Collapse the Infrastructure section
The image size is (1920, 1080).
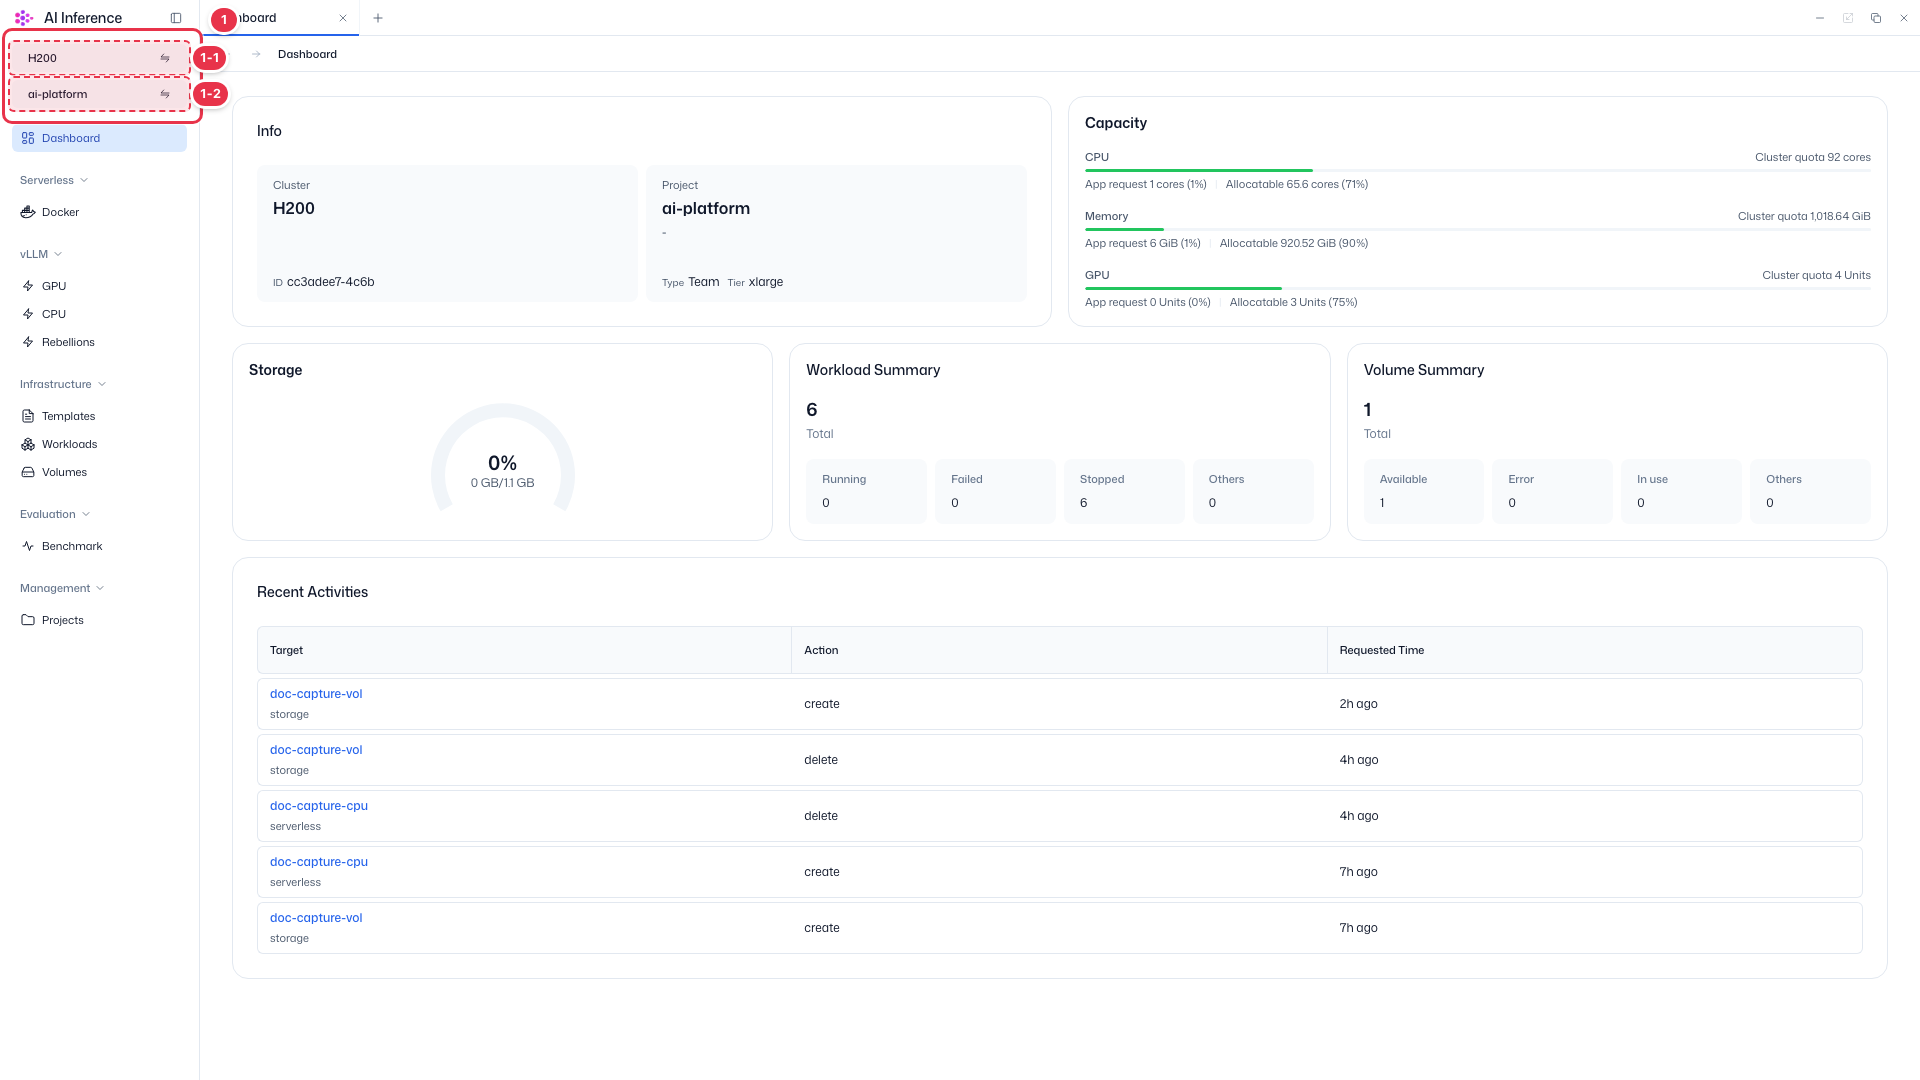tap(63, 384)
